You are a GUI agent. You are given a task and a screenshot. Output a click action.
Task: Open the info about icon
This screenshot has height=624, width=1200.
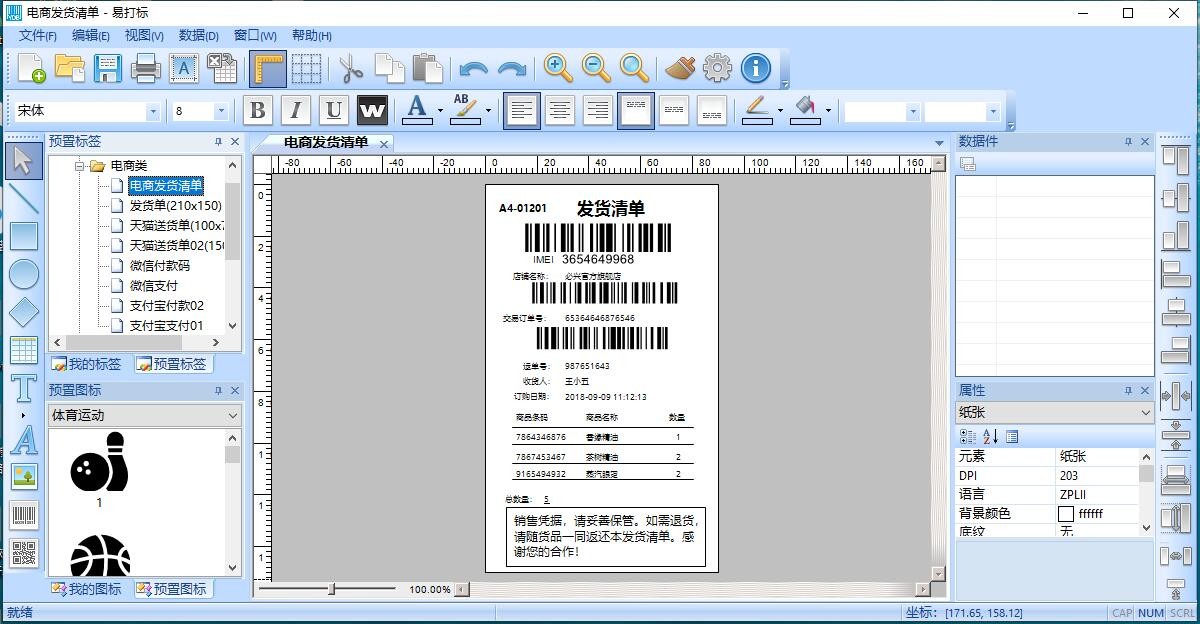pyautogui.click(x=756, y=68)
